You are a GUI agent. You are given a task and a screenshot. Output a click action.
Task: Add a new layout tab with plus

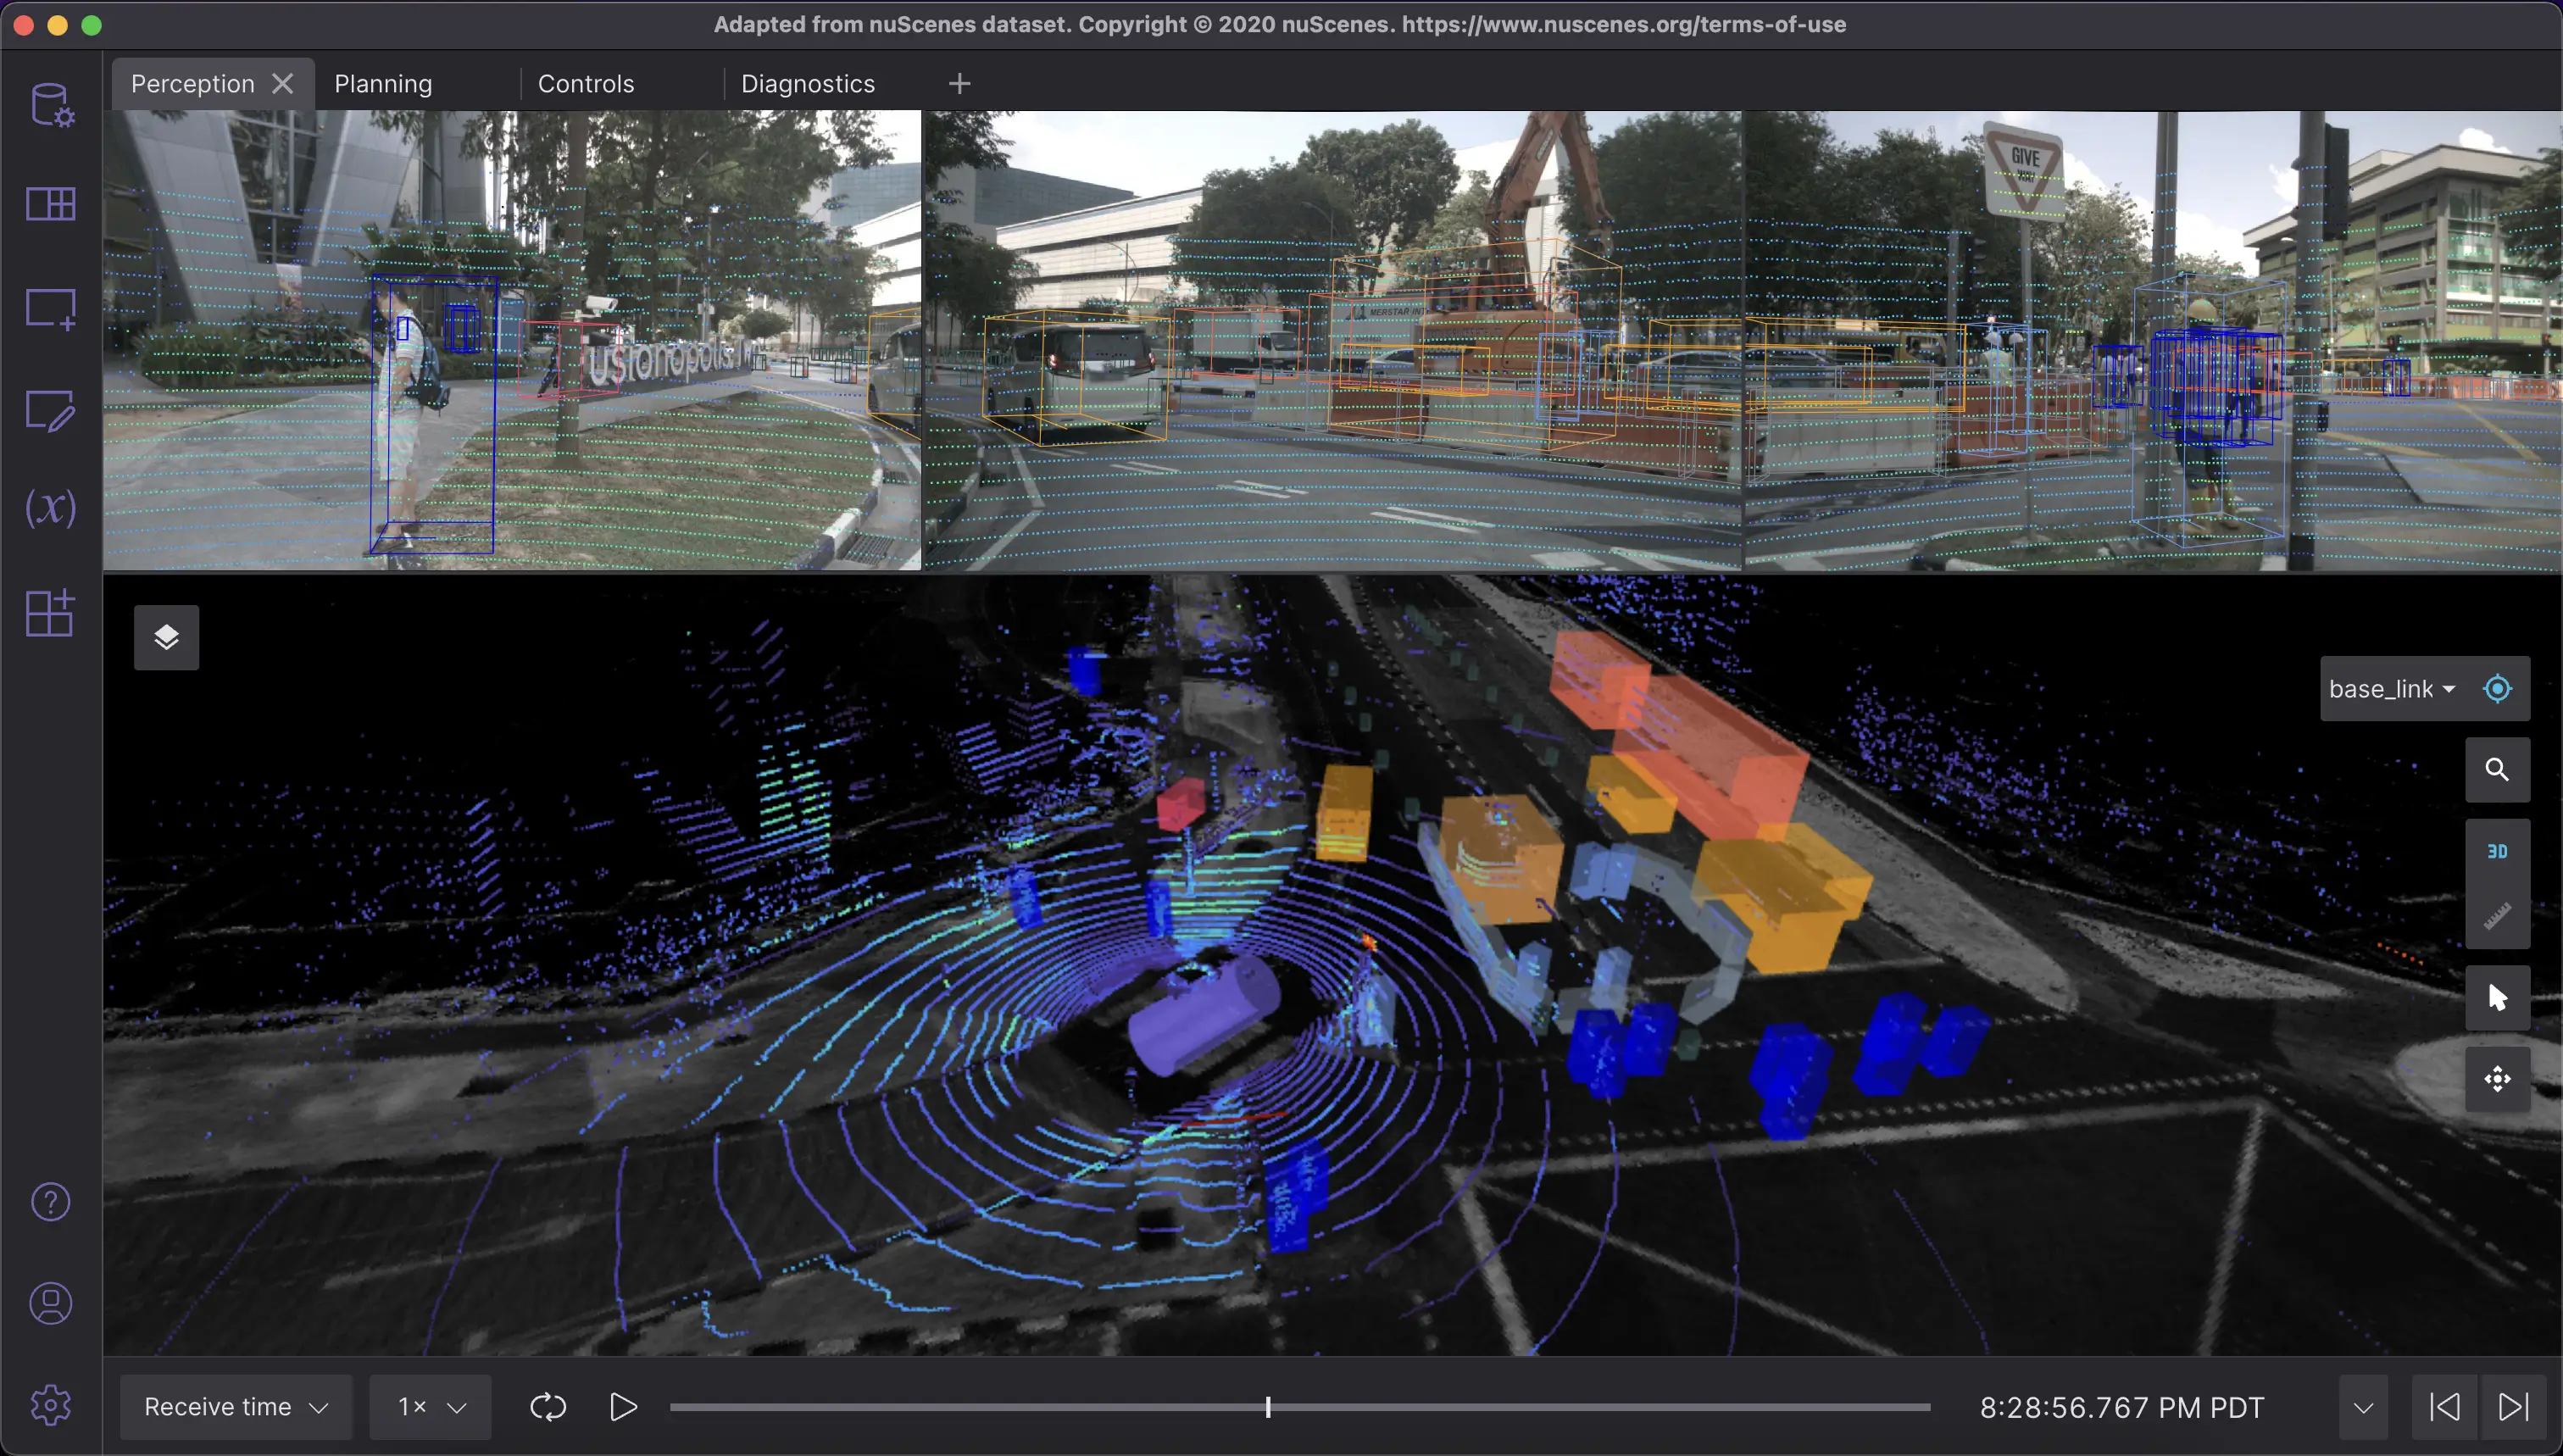click(x=959, y=84)
